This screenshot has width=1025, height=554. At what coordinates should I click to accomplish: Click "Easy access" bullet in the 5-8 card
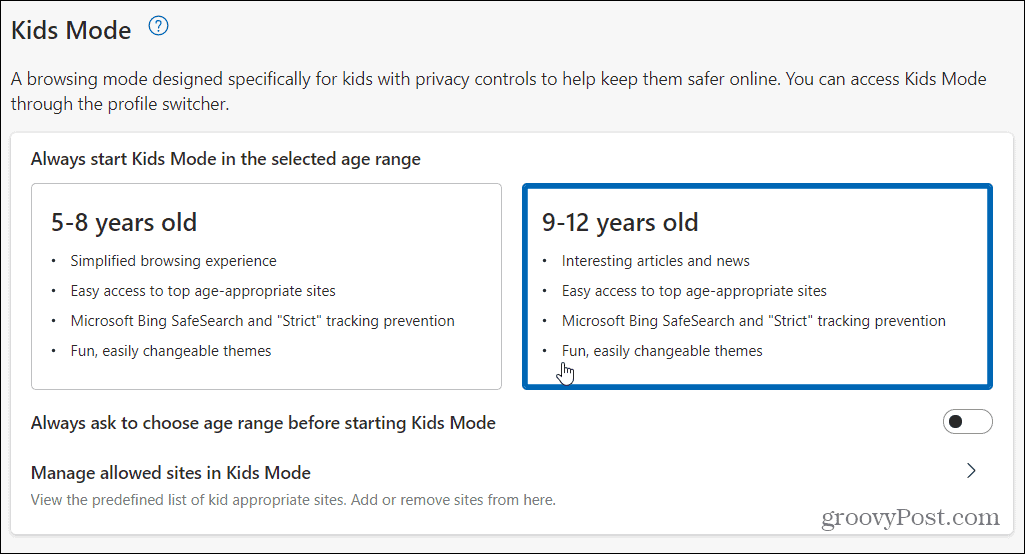click(x=203, y=291)
